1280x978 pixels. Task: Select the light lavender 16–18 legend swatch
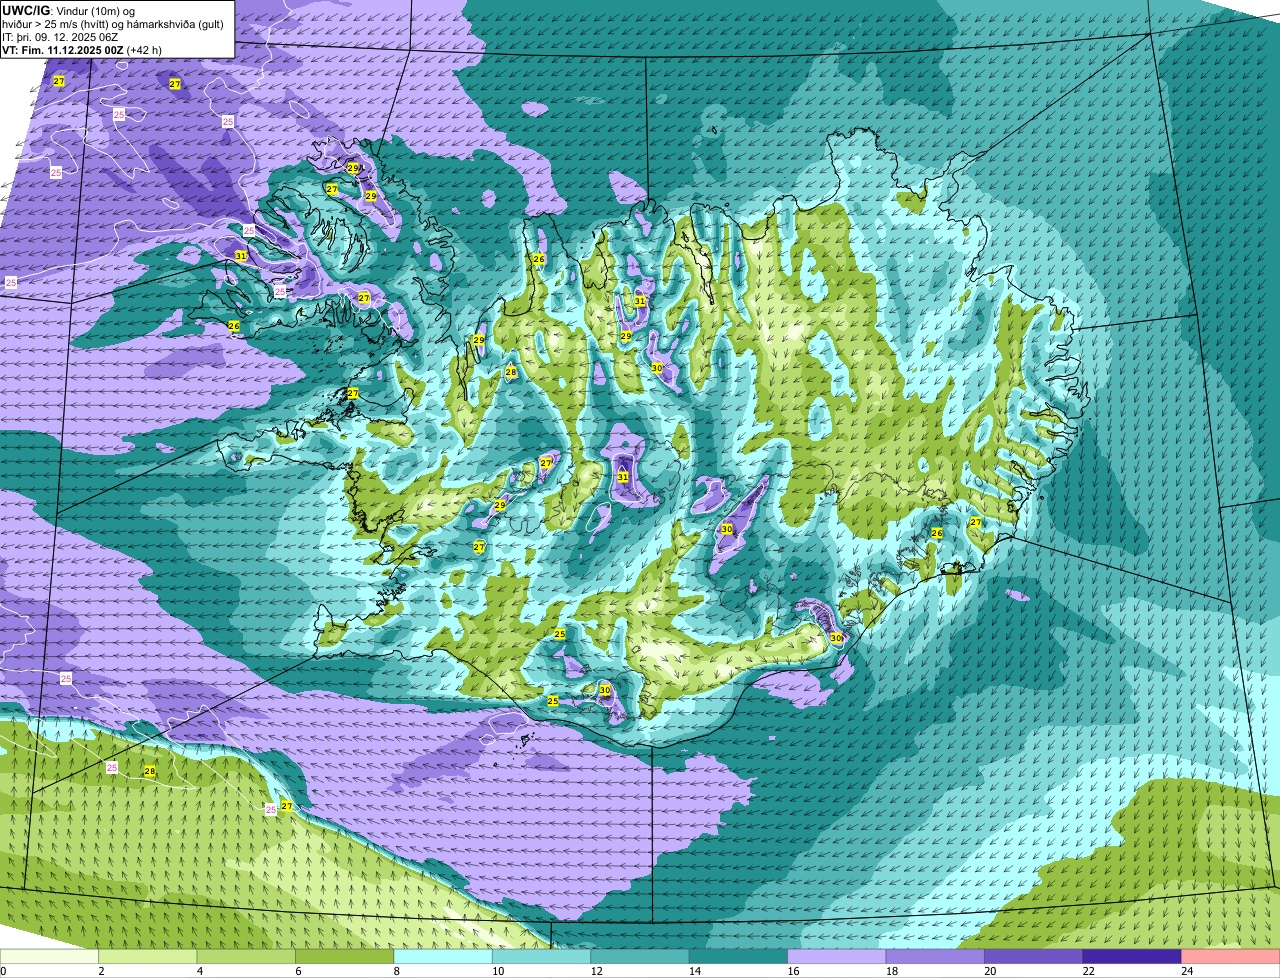[x=837, y=957]
